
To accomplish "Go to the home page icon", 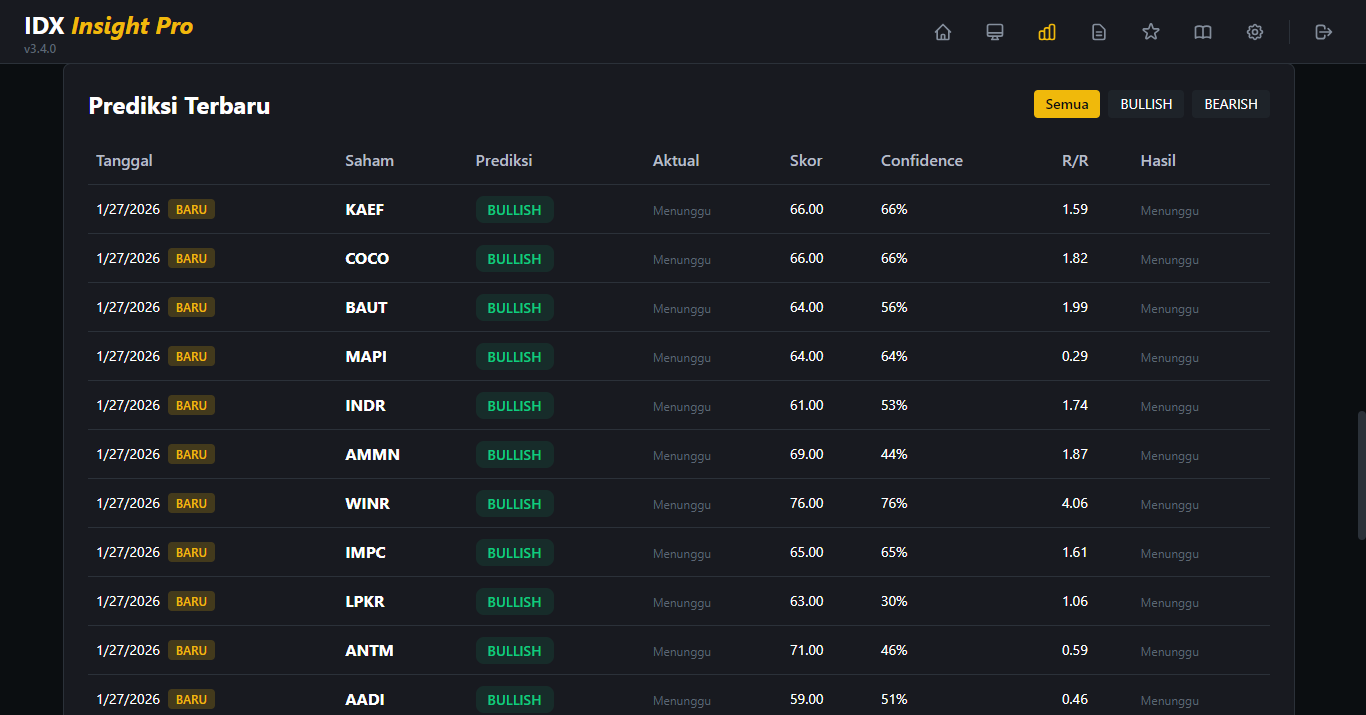I will pyautogui.click(x=942, y=32).
